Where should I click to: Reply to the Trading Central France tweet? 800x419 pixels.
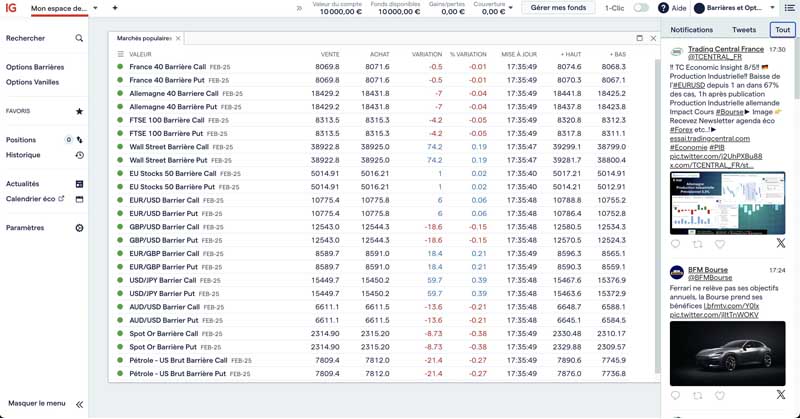point(676,244)
